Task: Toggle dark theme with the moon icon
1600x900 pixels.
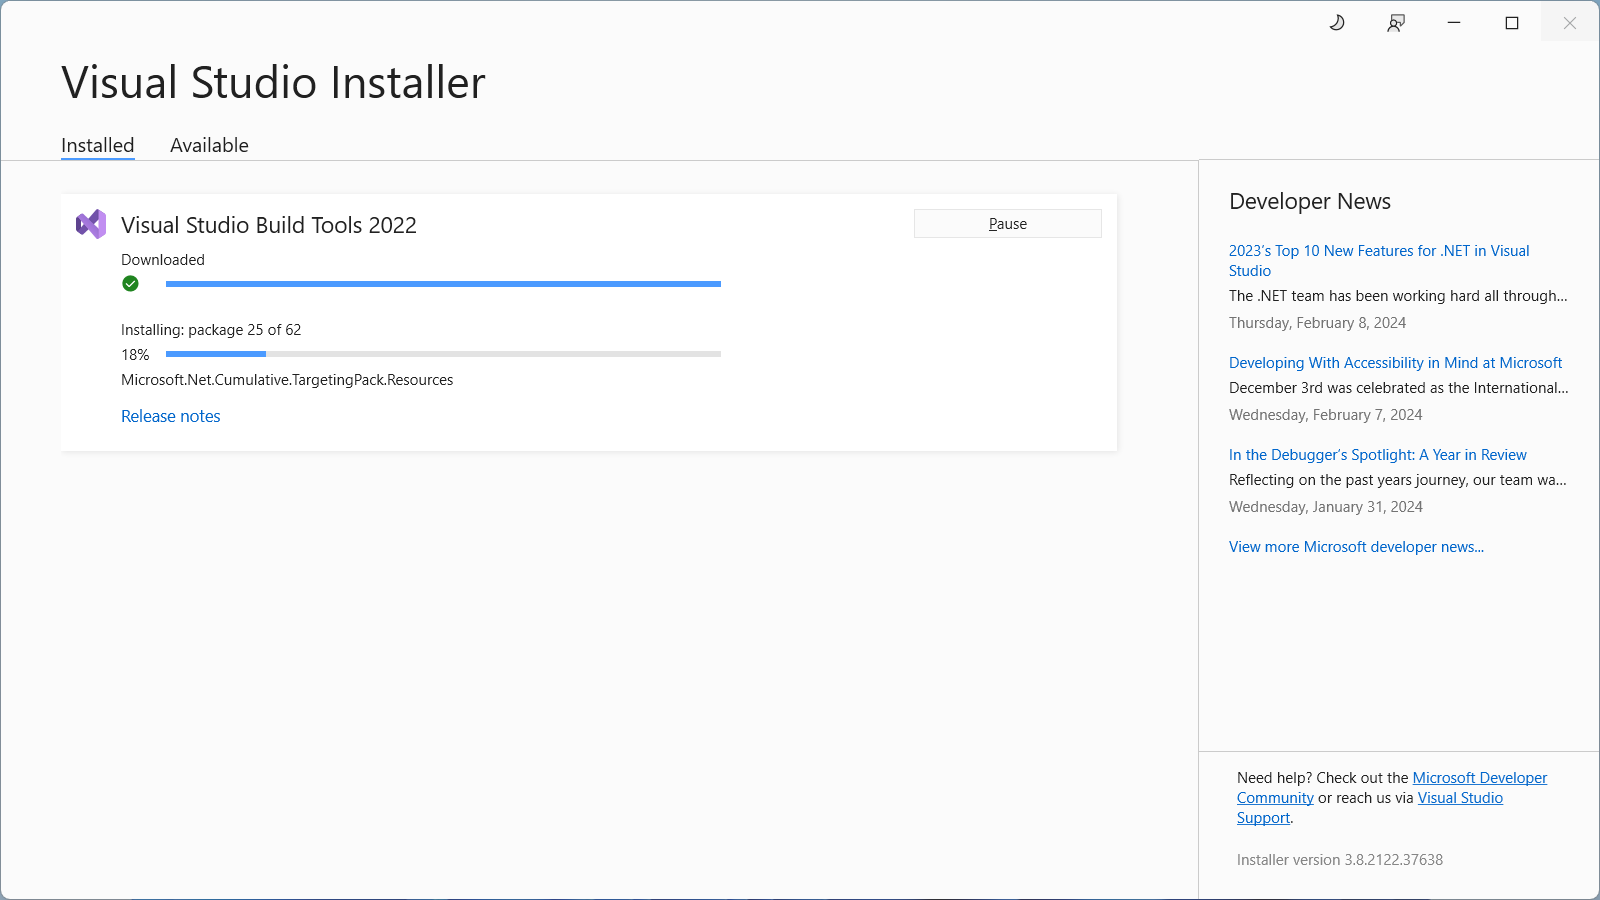Action: point(1338,22)
